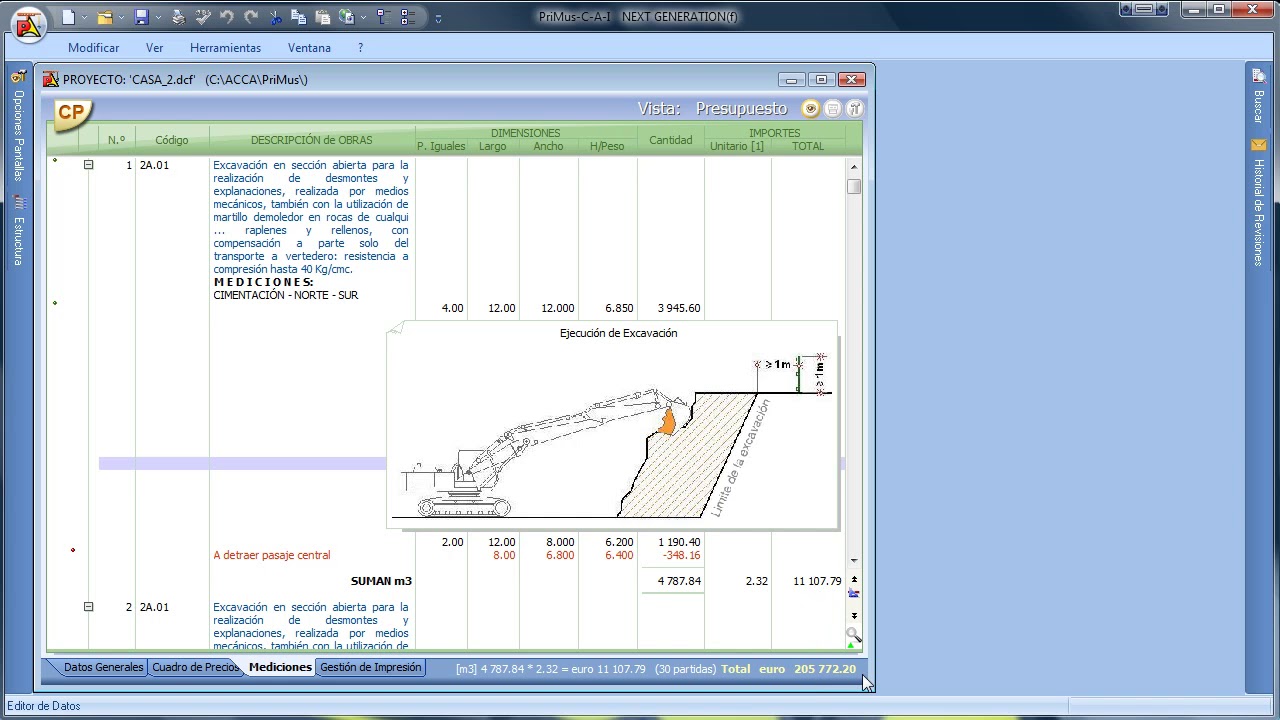Open the Ver menu
1280x720 pixels.
pyautogui.click(x=154, y=48)
